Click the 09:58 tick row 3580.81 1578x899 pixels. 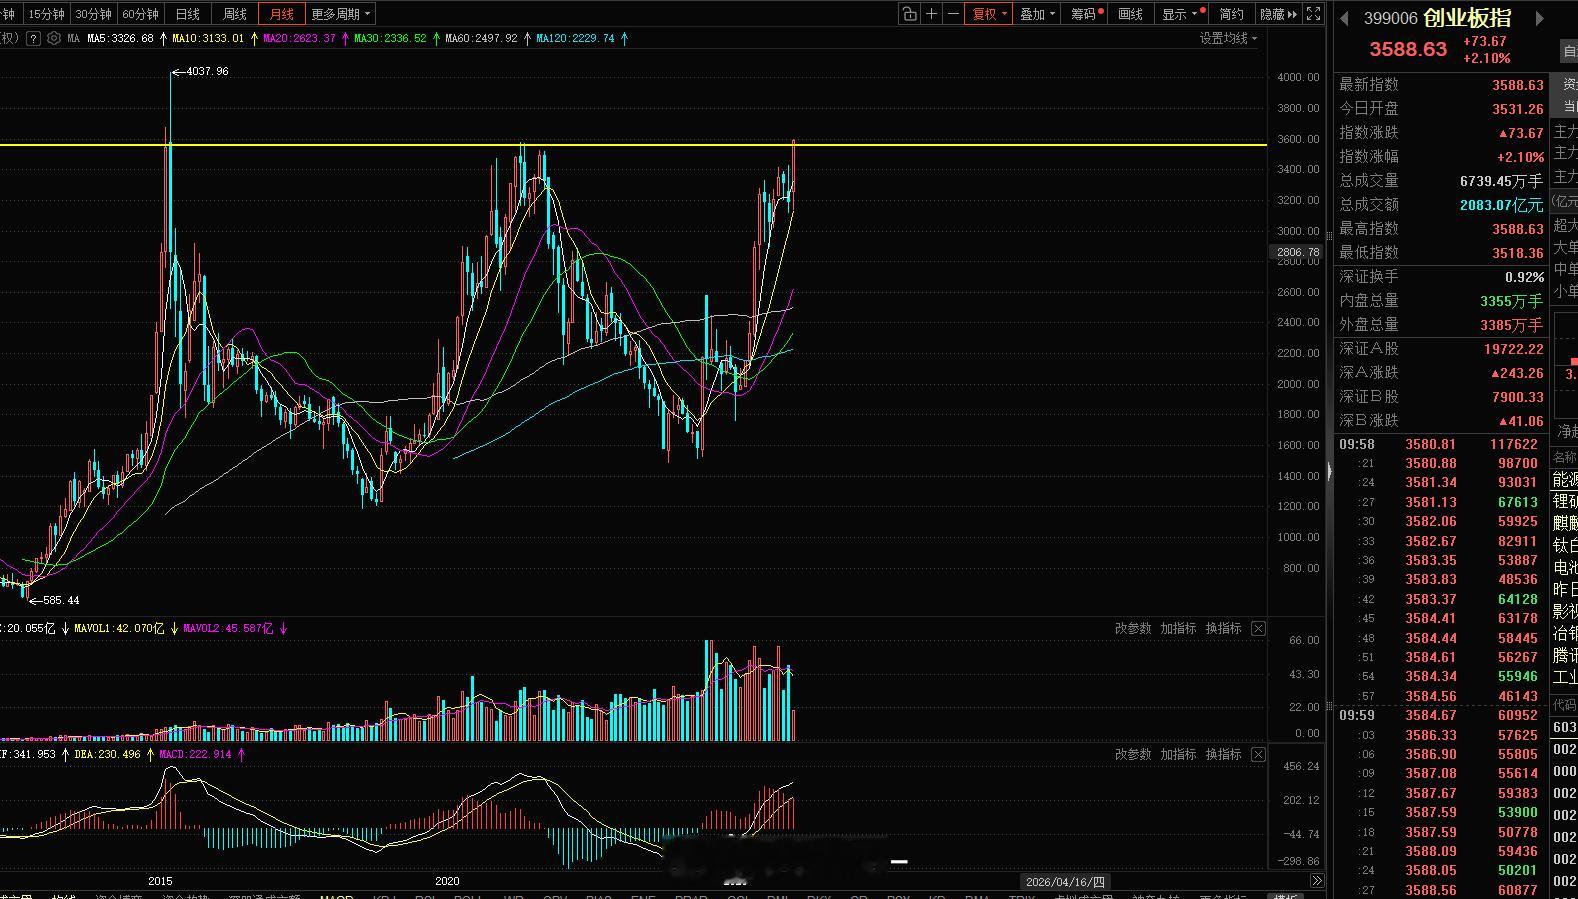click(1439, 444)
